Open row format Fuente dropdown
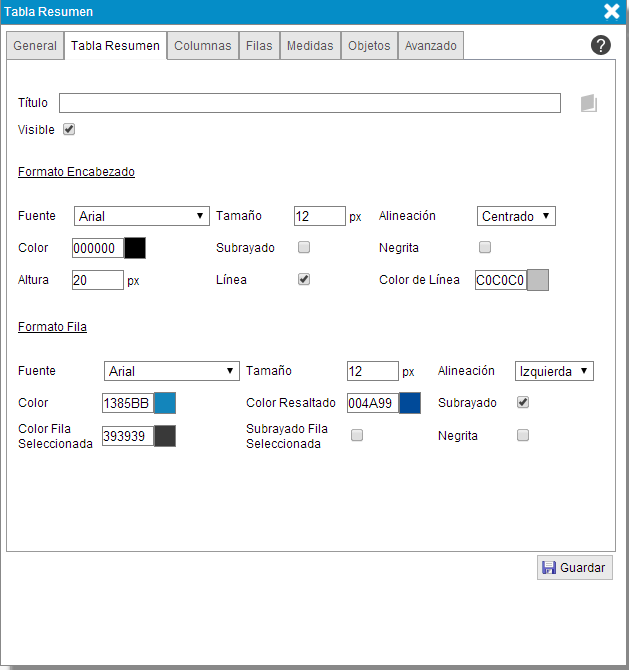This screenshot has width=629, height=670. click(x=171, y=371)
